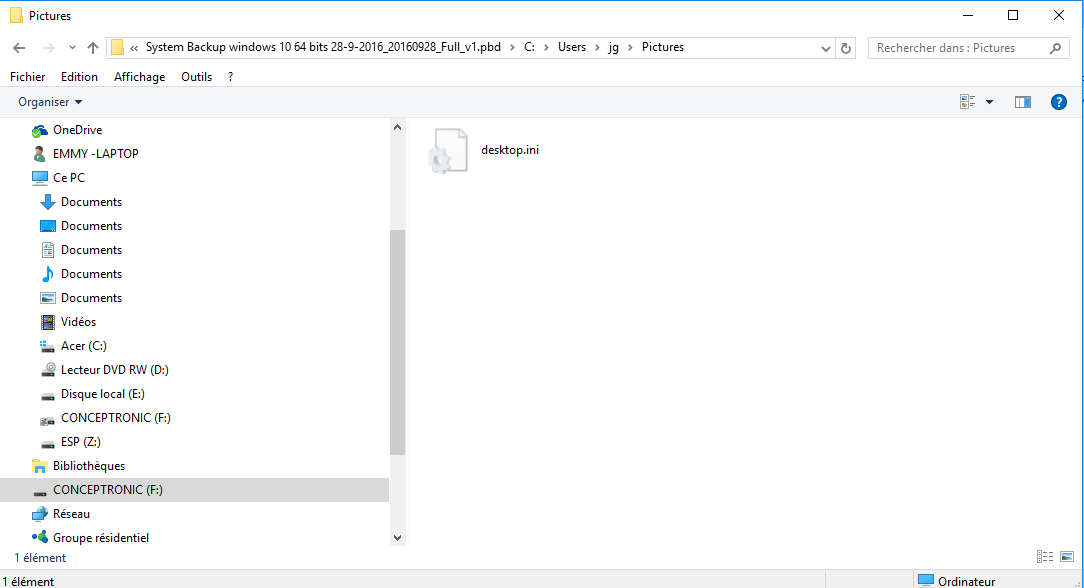1084x588 pixels.
Task: Expand the chevron after Users breadcrumb
Action: pos(597,48)
